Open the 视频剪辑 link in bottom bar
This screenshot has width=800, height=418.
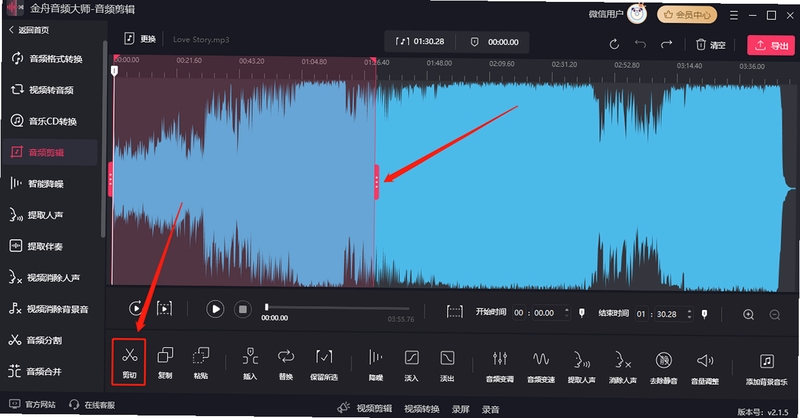(374, 408)
